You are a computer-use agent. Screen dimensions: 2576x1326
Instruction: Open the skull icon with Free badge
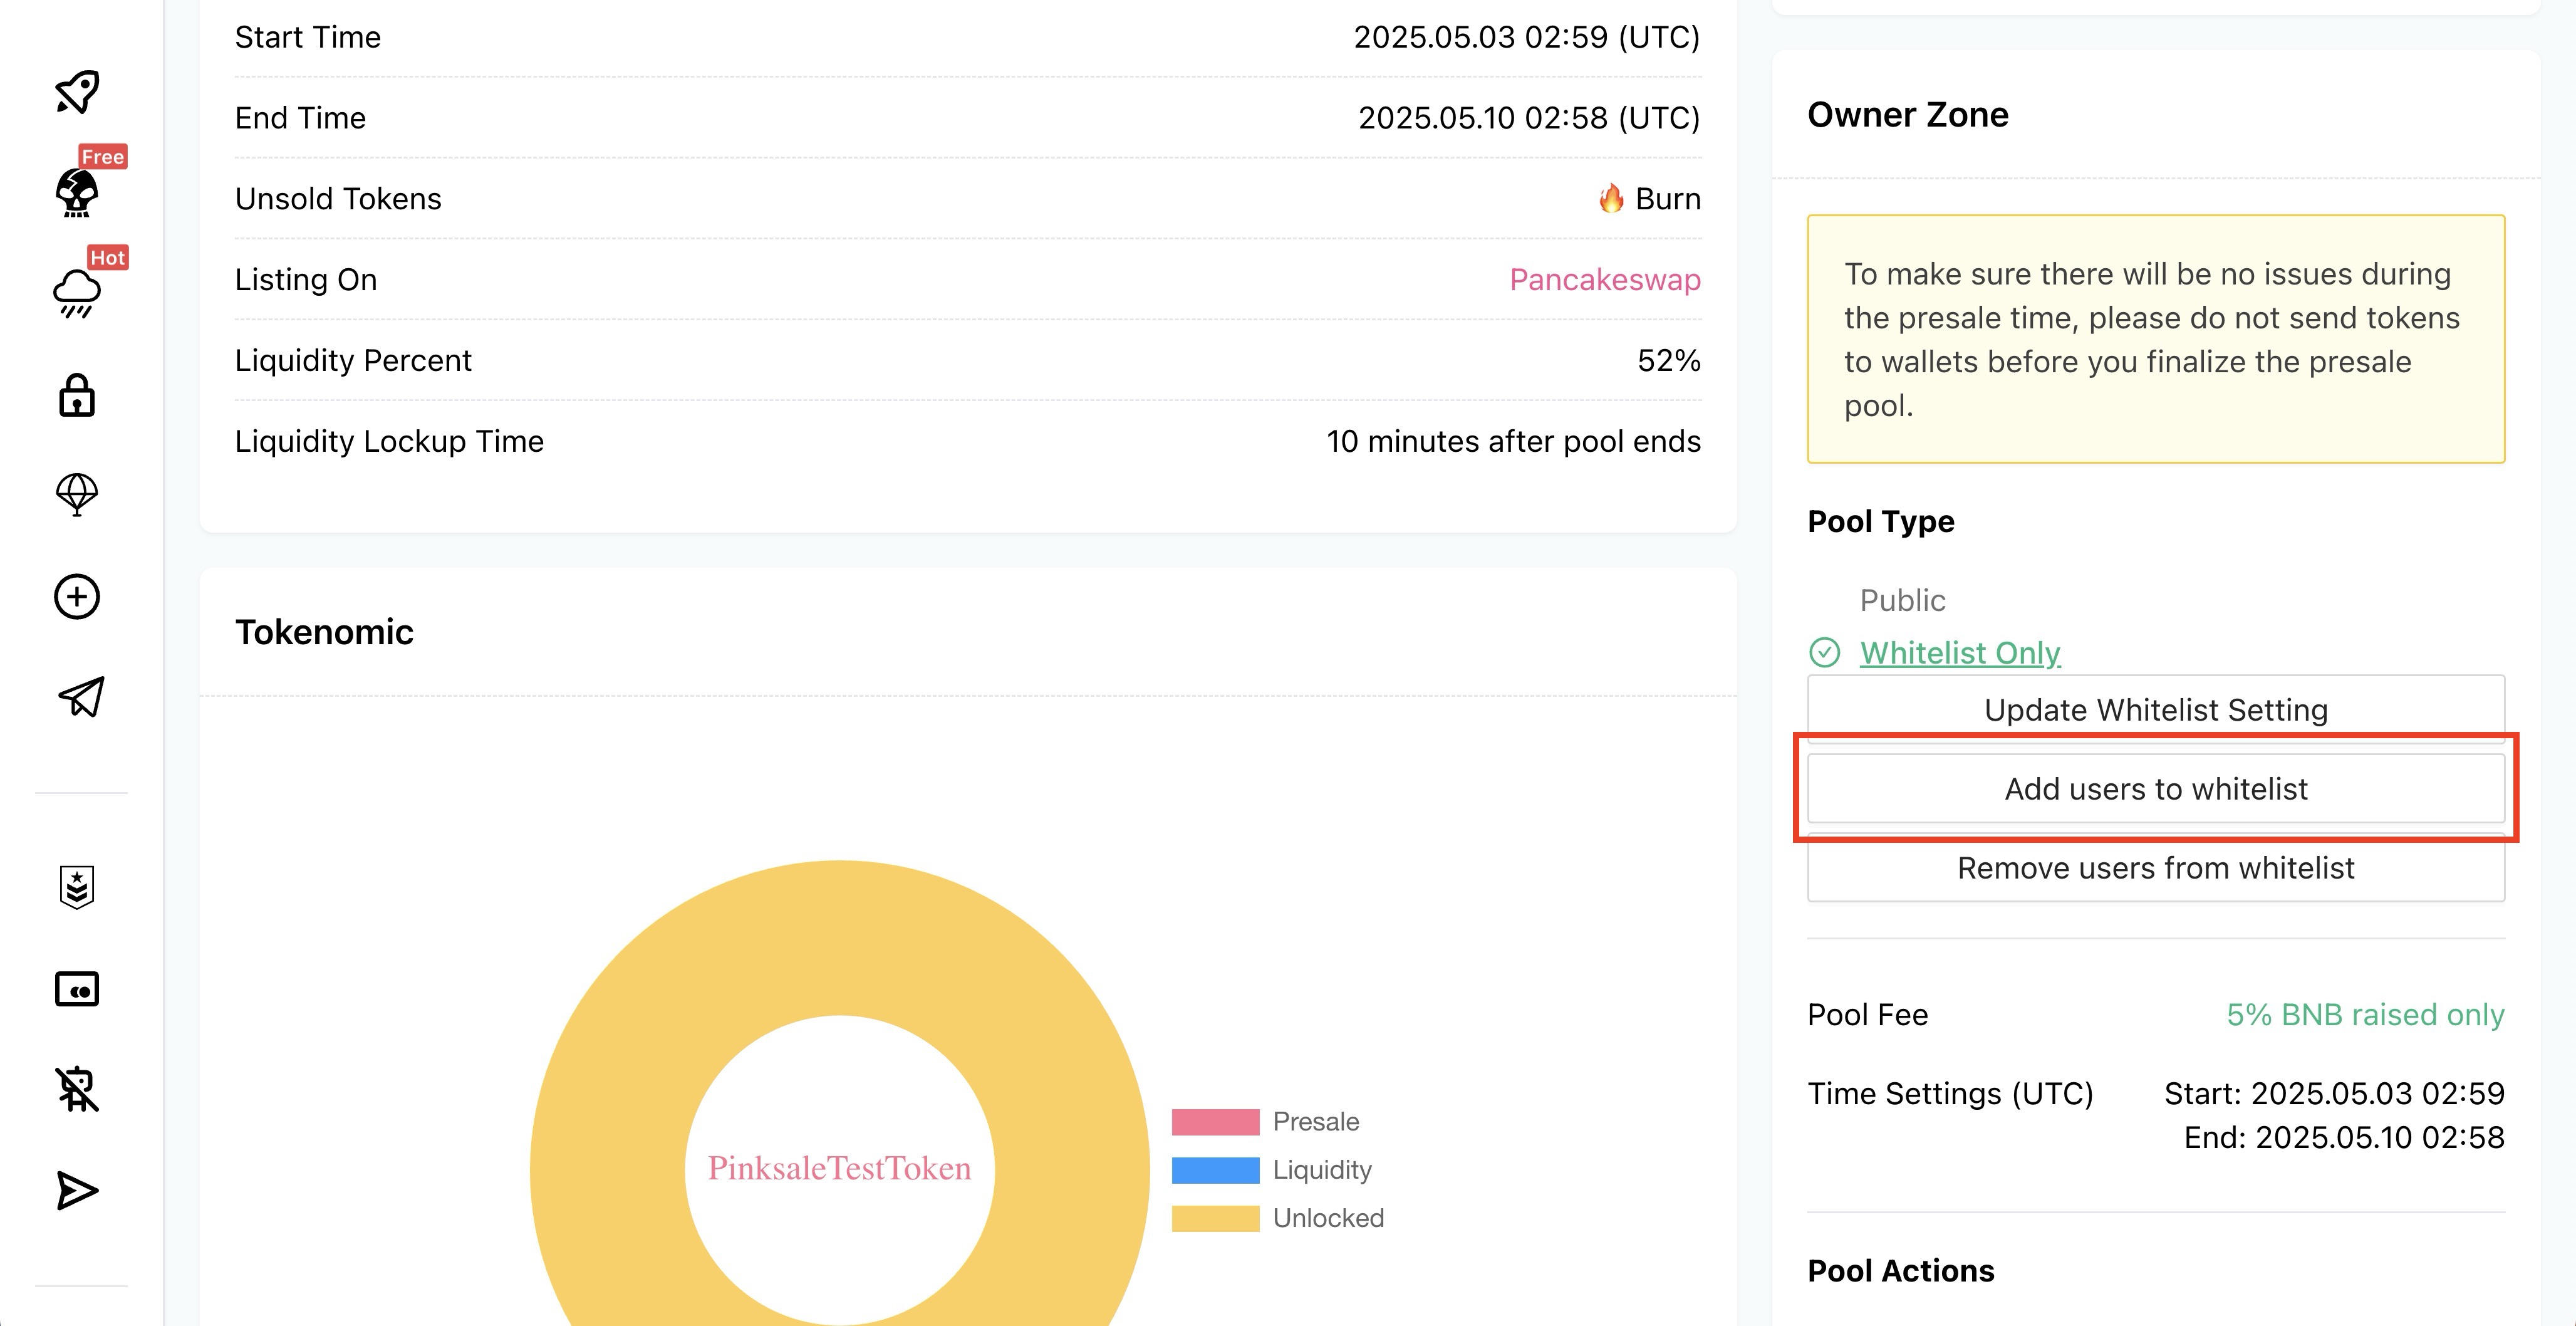(x=77, y=192)
